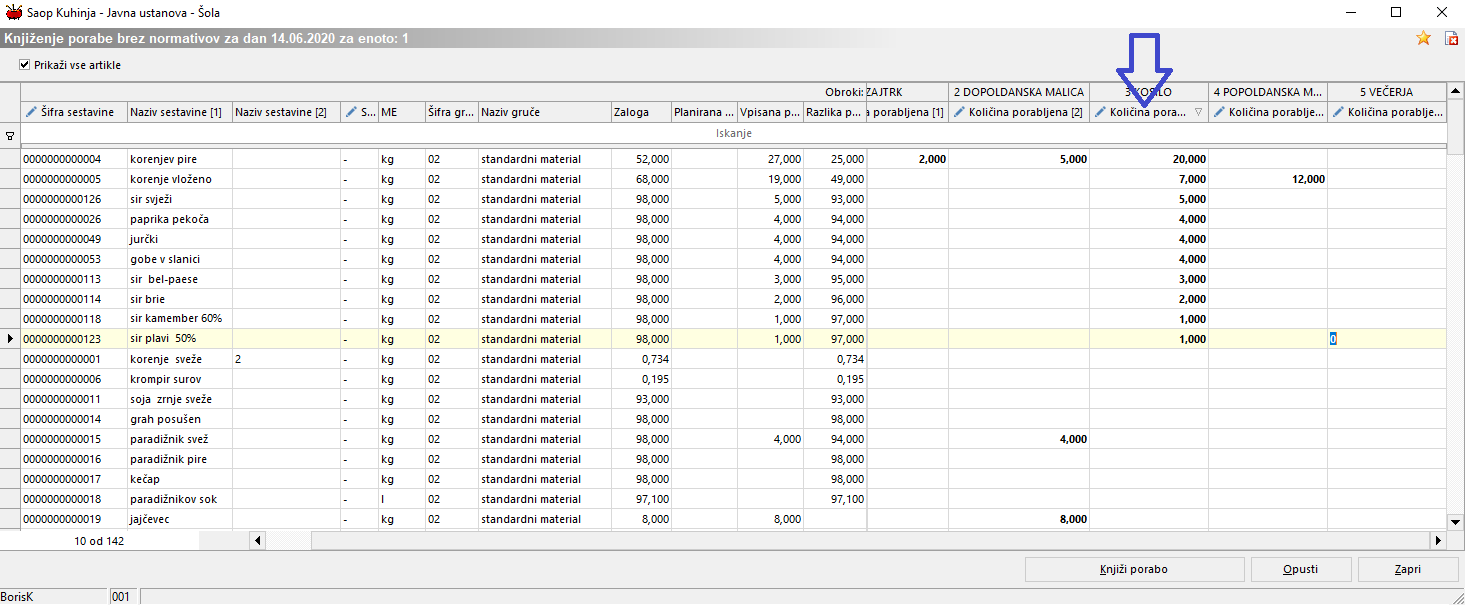
Task: Select the 5 VEČERJA meal band header
Action: pyautogui.click(x=1386, y=92)
